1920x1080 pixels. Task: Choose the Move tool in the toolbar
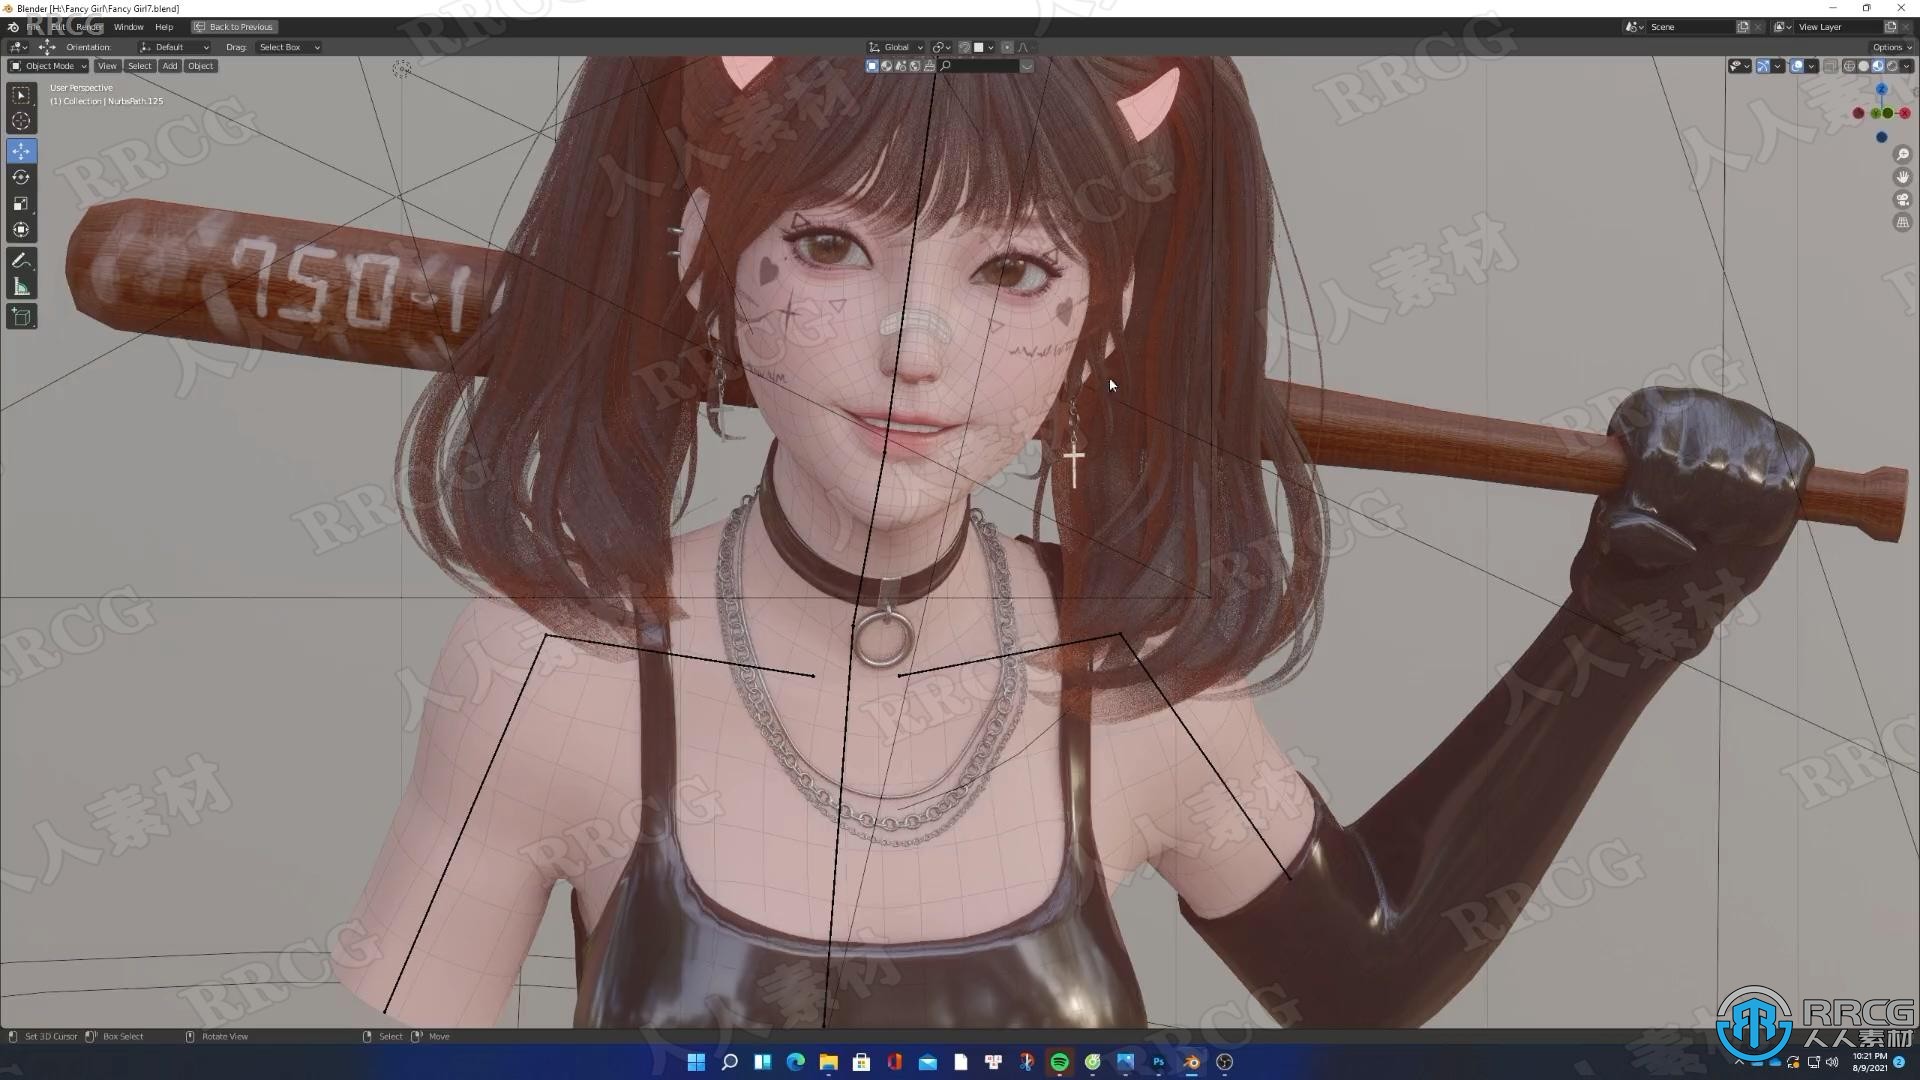coord(21,151)
